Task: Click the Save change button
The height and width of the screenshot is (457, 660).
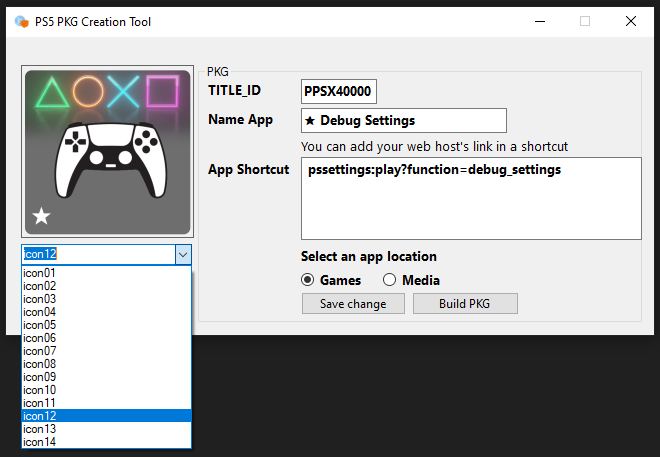Action: tap(353, 304)
